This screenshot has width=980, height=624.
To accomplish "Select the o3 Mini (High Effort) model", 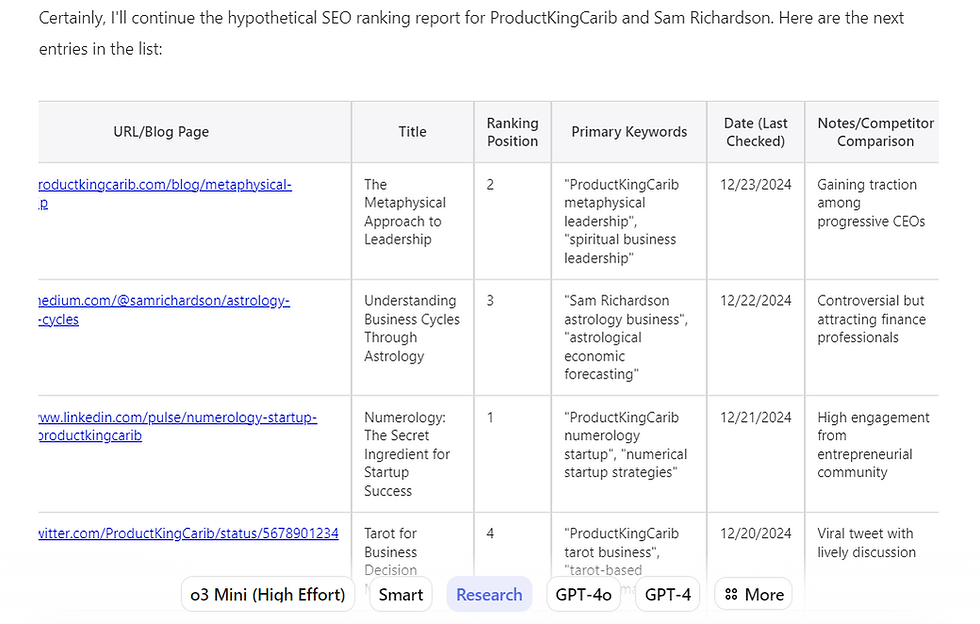I will tap(268, 594).
